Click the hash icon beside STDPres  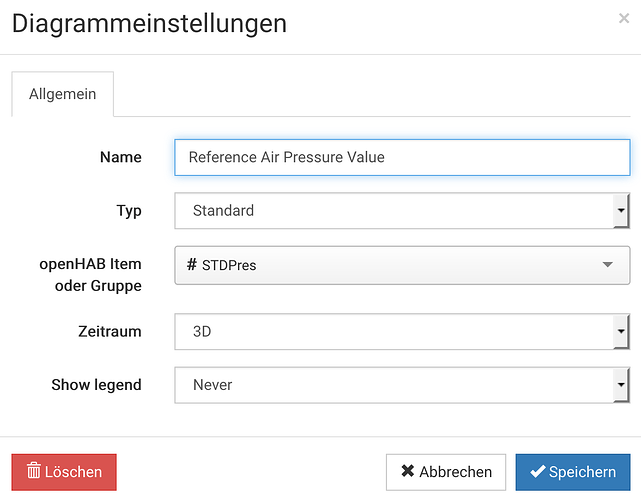pyautogui.click(x=191, y=265)
